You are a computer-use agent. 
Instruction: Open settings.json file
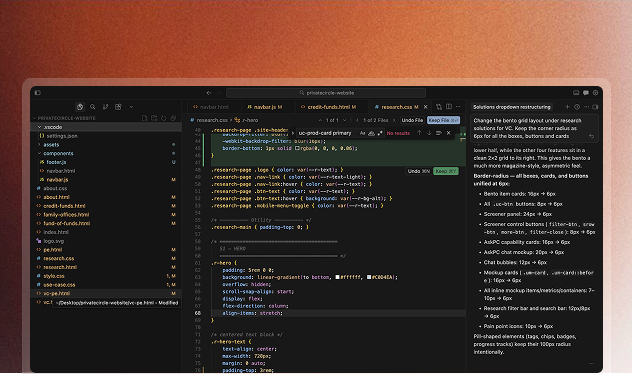(106, 136)
